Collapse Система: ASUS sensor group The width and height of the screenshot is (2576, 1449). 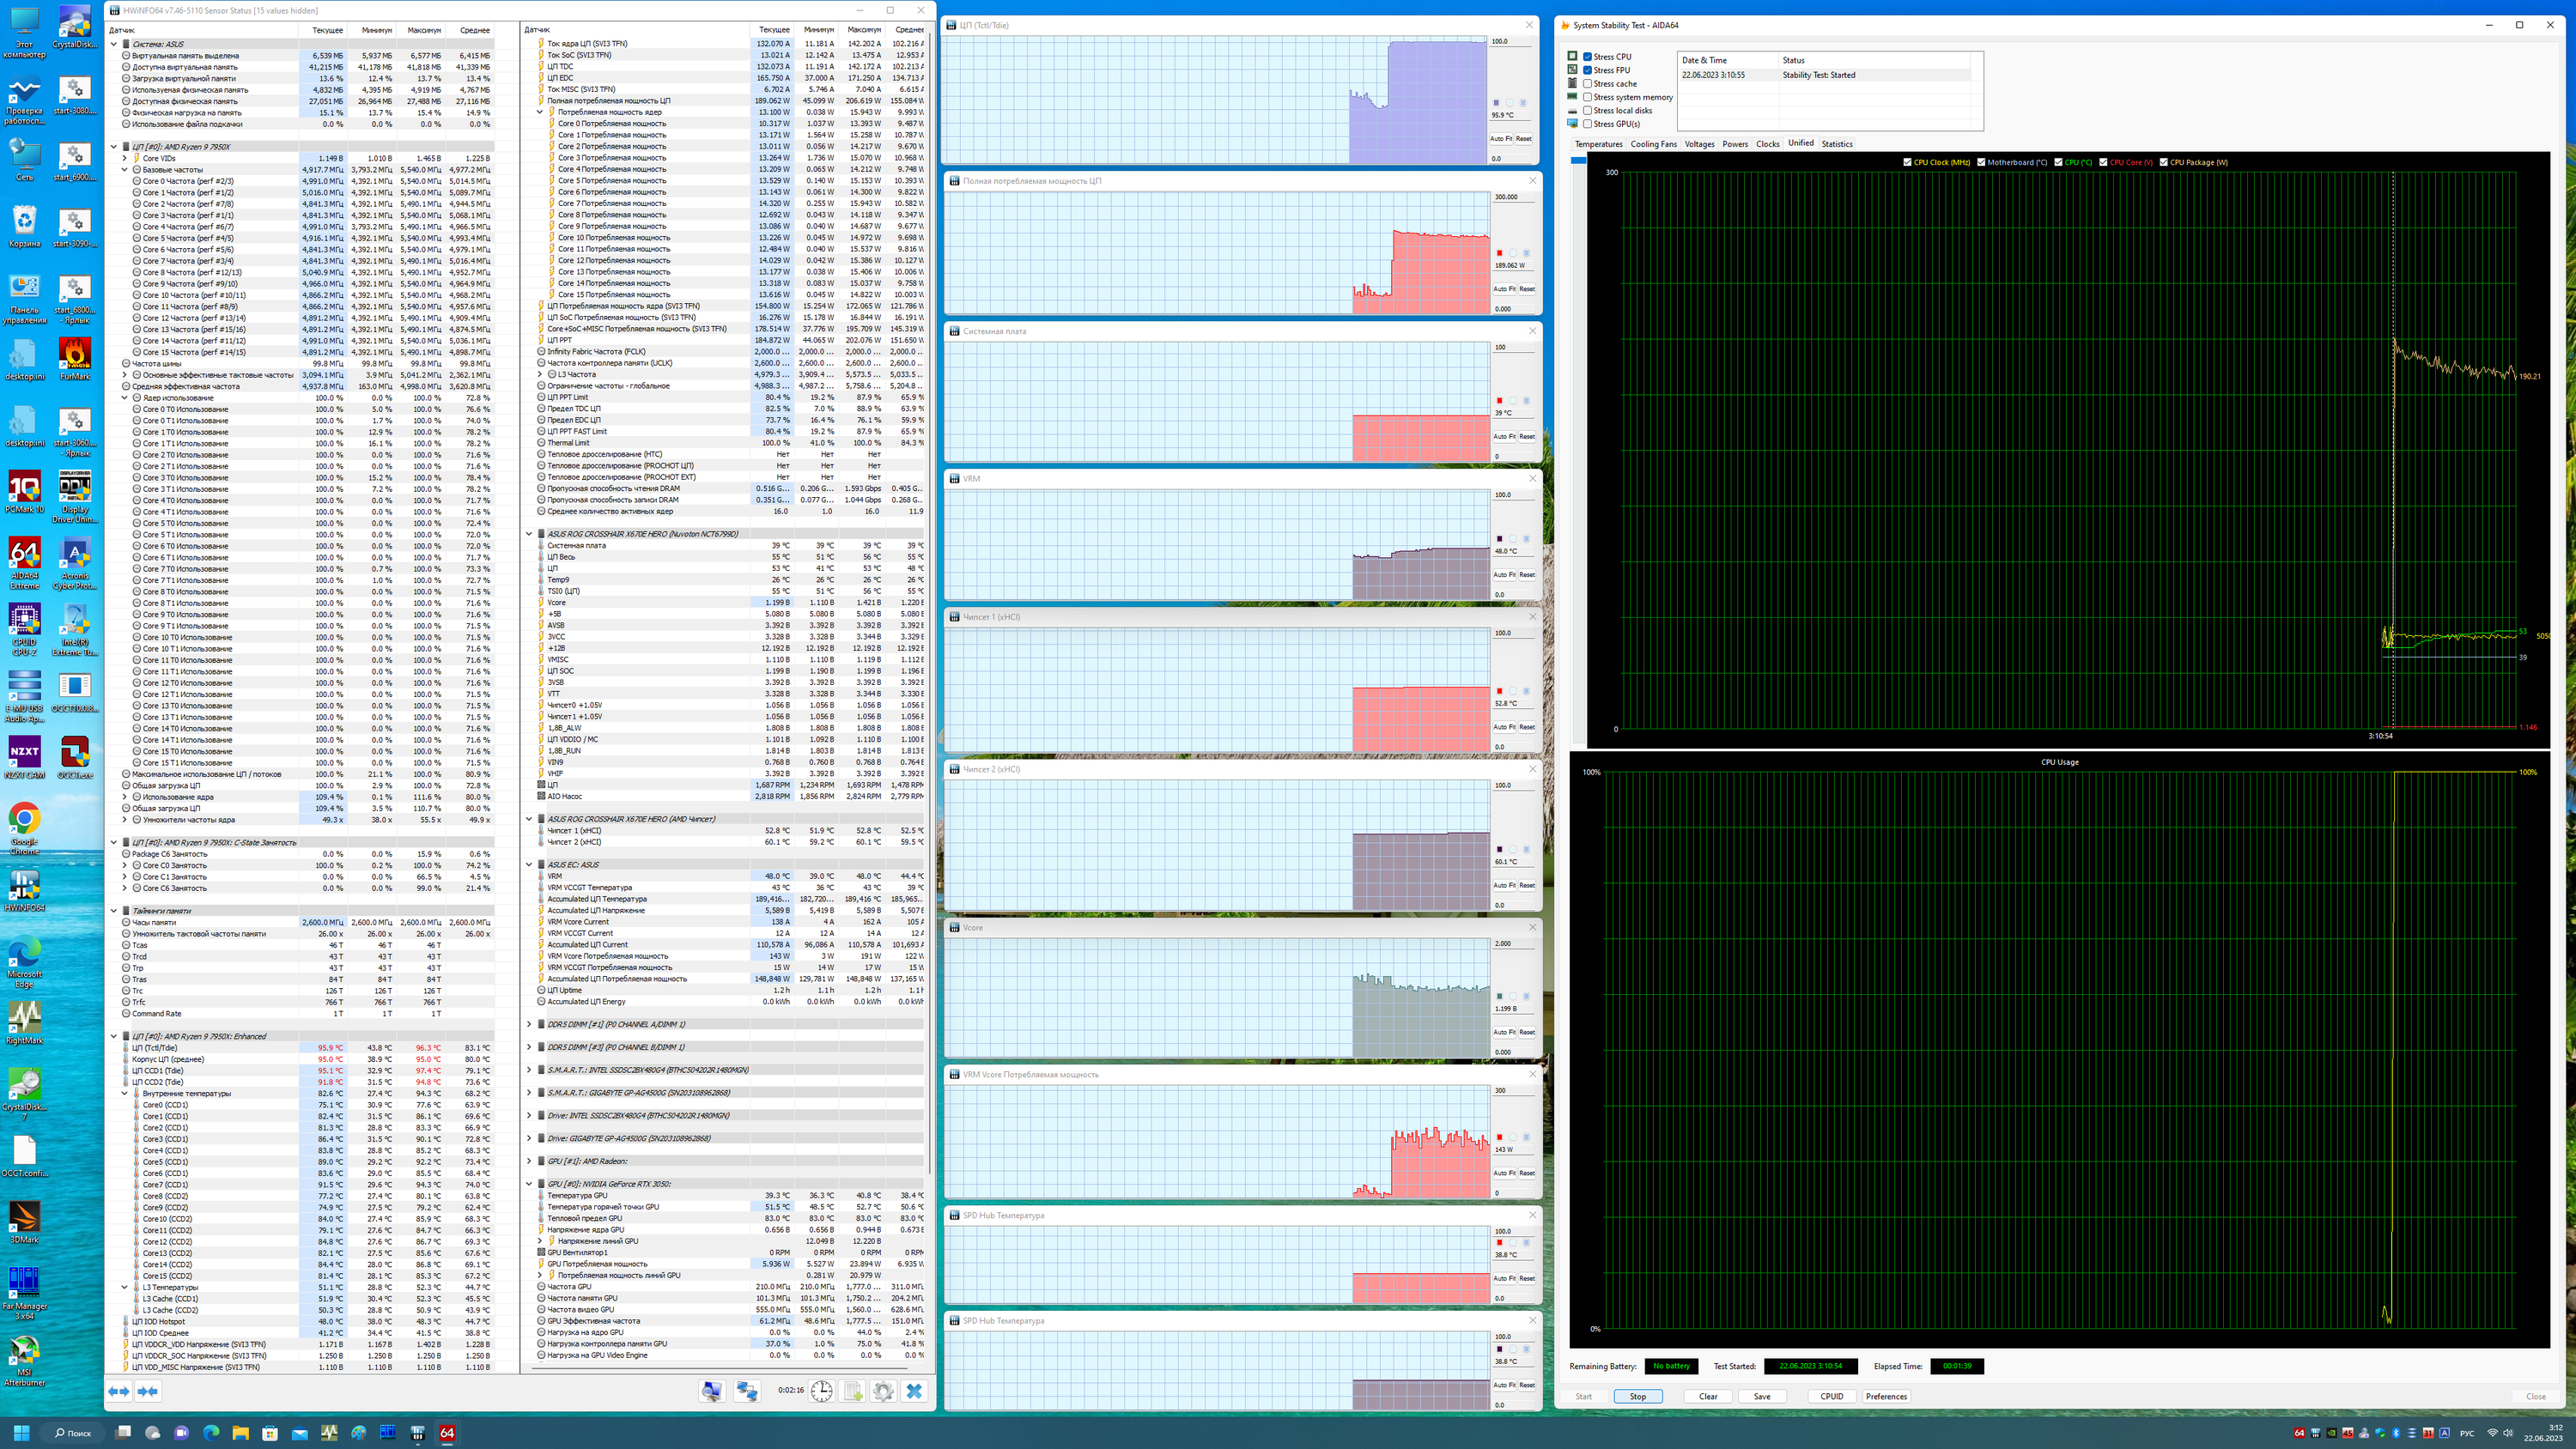tap(113, 44)
